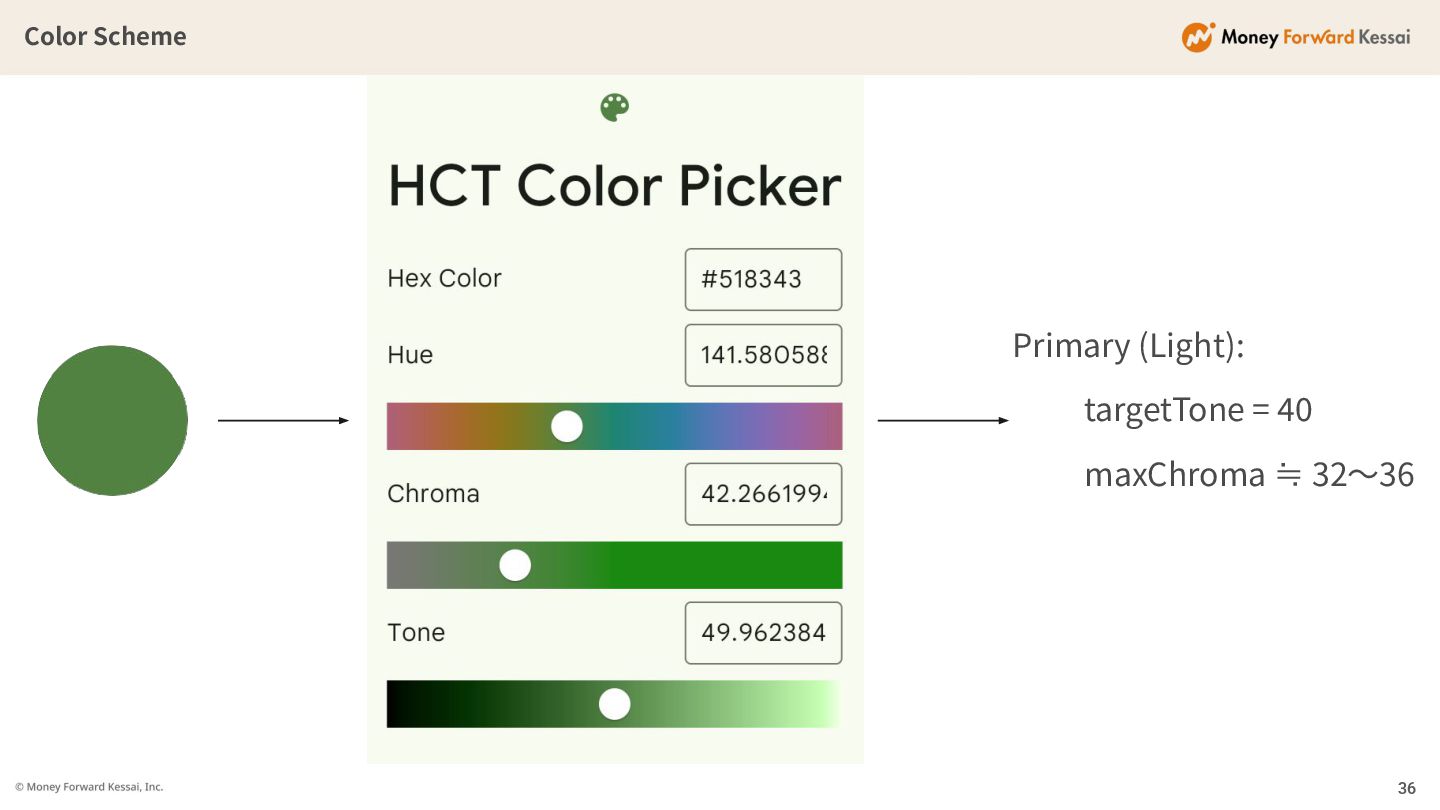Click the "Color Scheme" slide title
This screenshot has width=1440, height=810.
(x=105, y=37)
